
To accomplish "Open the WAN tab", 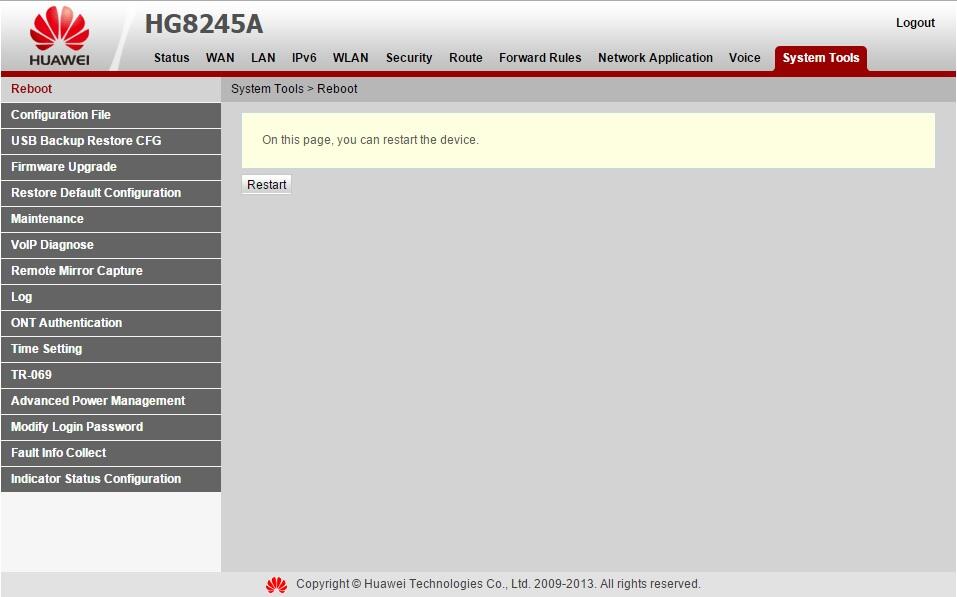I will 220,57.
